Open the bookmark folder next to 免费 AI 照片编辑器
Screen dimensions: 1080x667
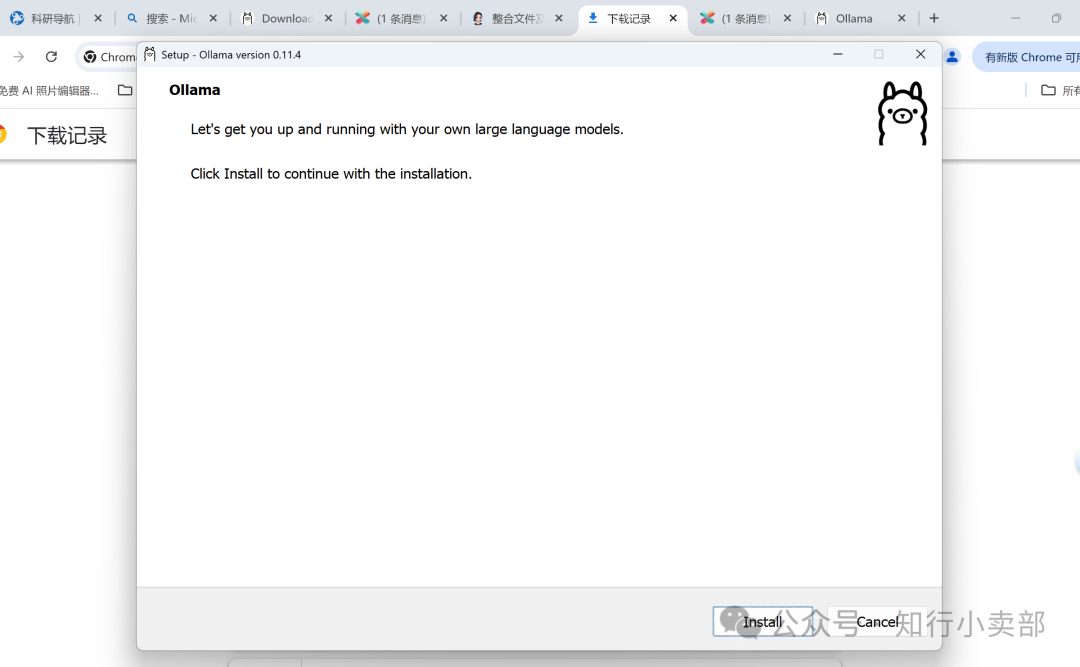(125, 90)
